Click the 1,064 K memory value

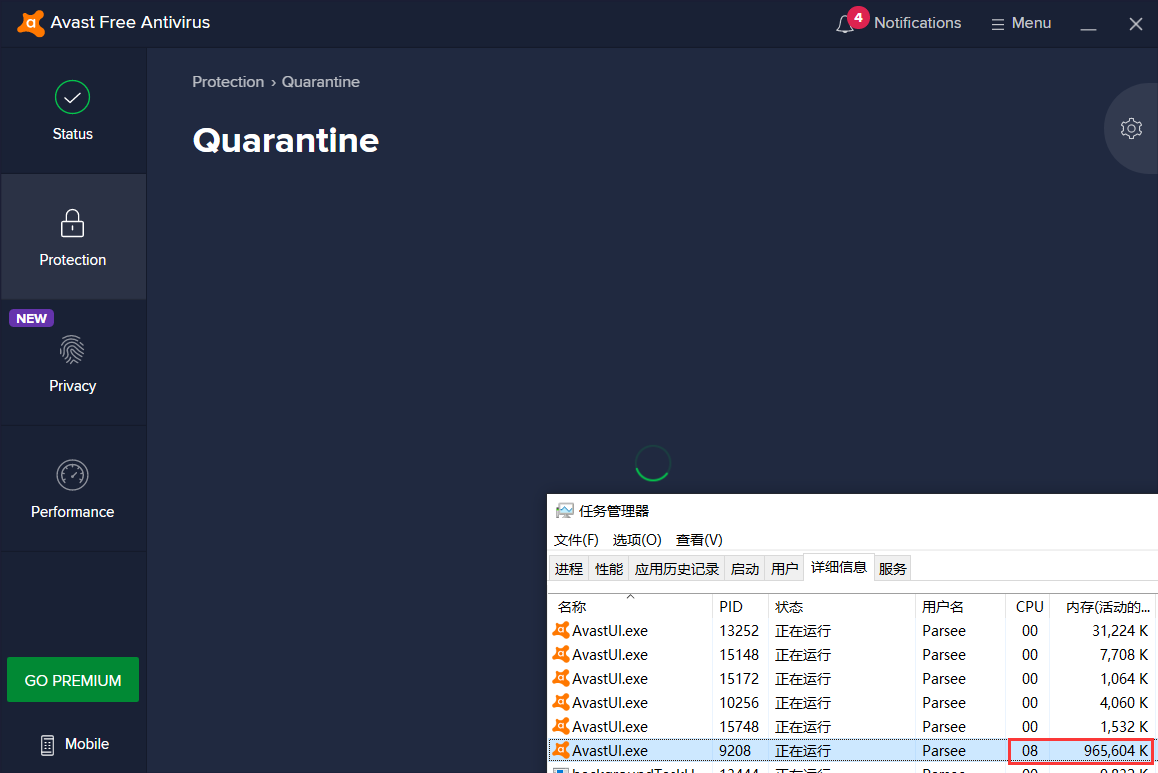click(x=1123, y=678)
